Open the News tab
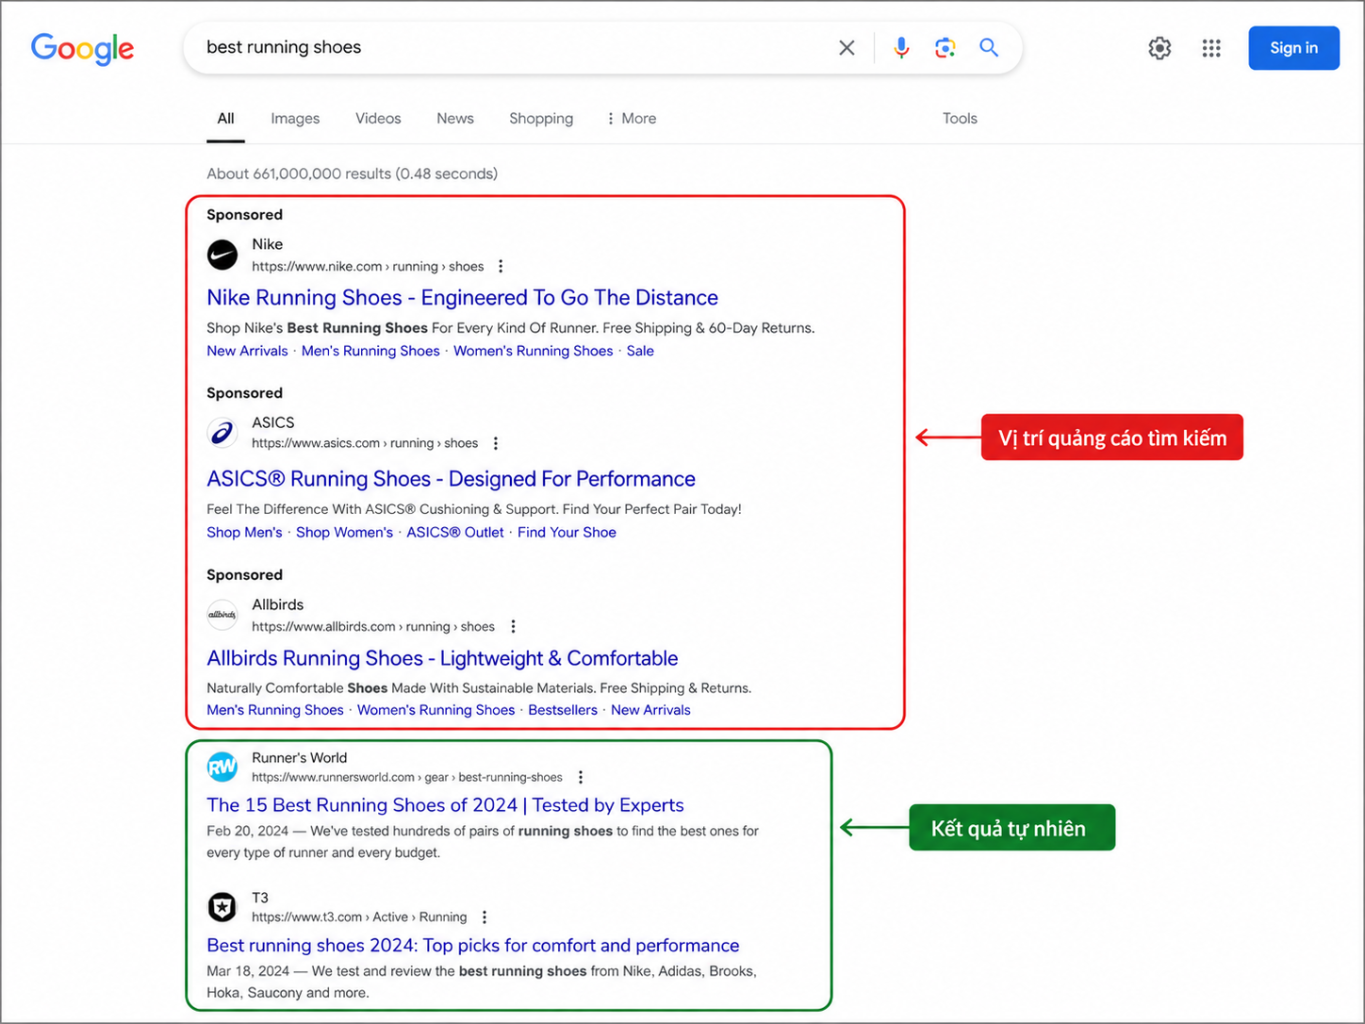The width and height of the screenshot is (1365, 1024). pyautogui.click(x=455, y=118)
